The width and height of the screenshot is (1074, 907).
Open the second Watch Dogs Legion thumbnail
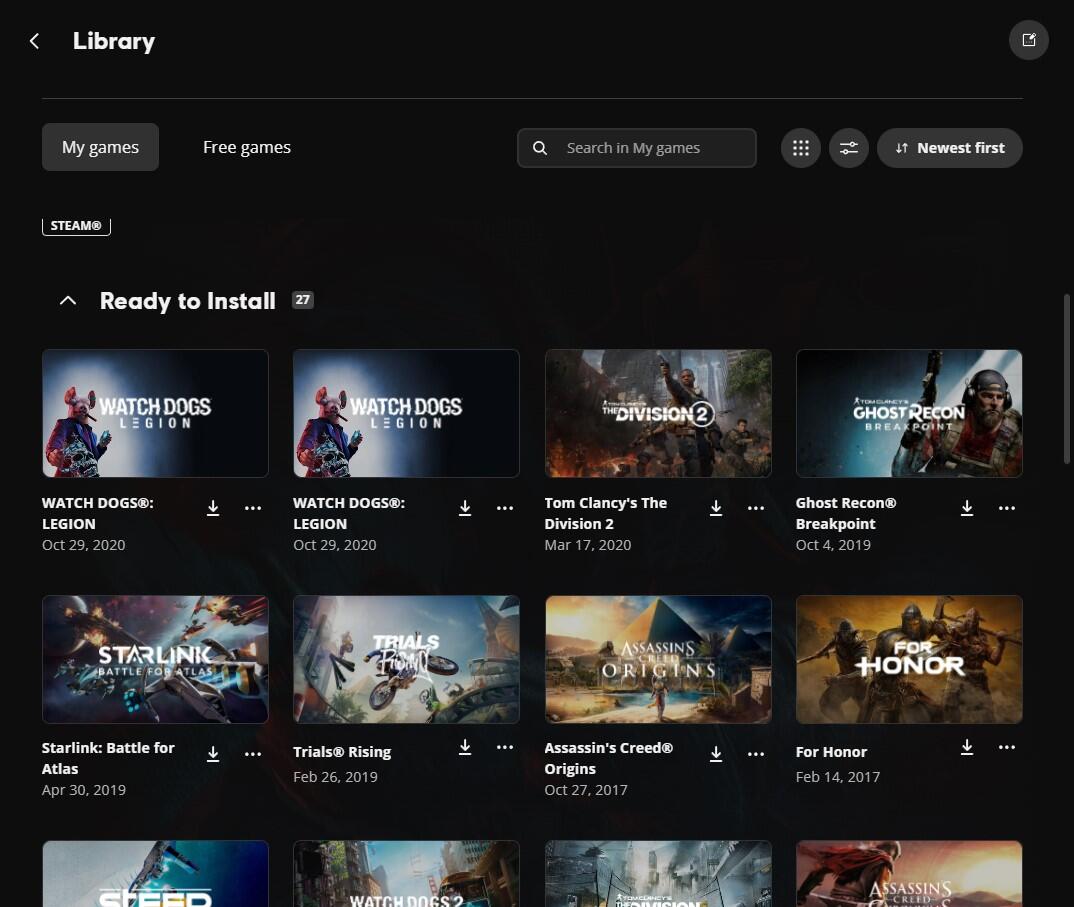click(x=406, y=413)
